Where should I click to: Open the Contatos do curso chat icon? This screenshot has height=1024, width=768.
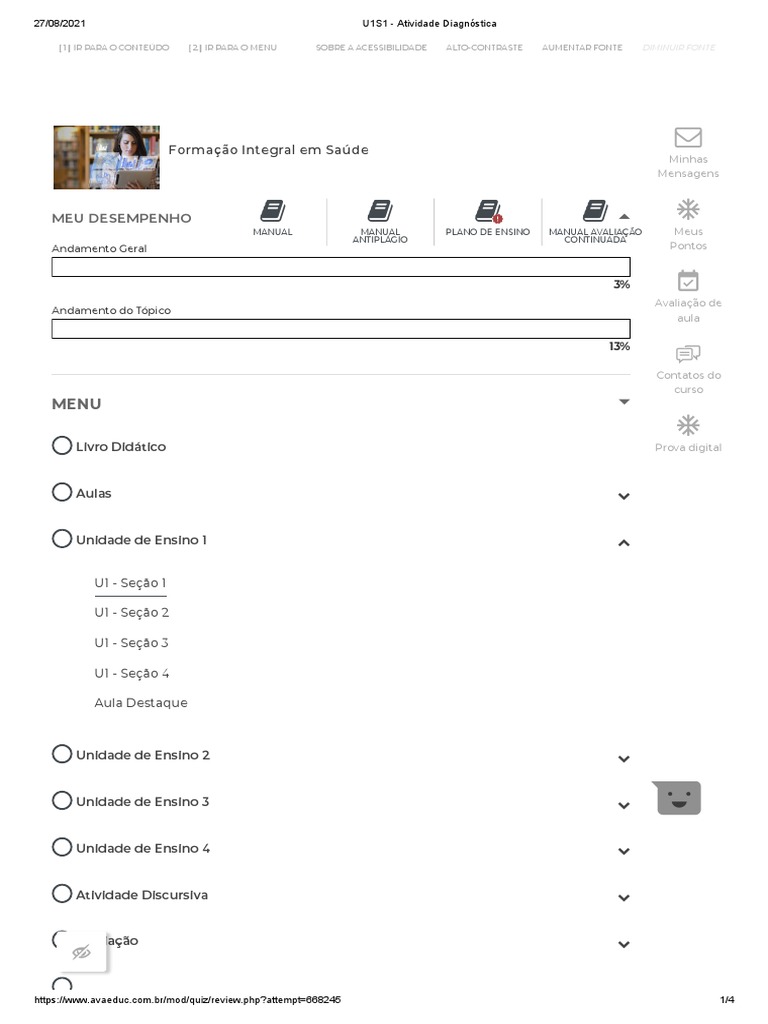pyautogui.click(x=688, y=354)
